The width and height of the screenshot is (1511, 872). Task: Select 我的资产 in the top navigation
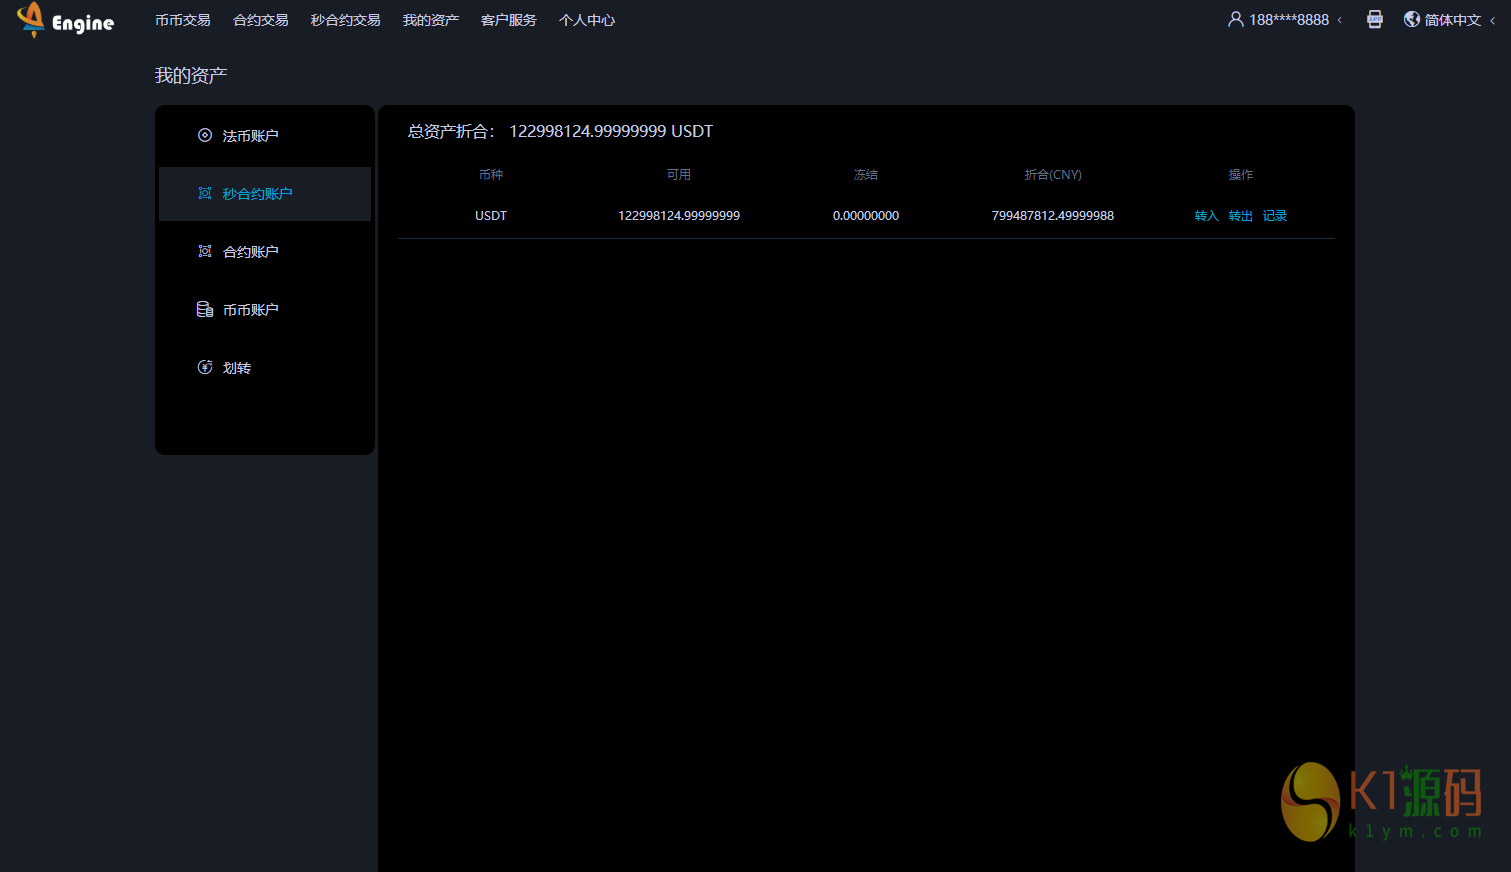431,20
